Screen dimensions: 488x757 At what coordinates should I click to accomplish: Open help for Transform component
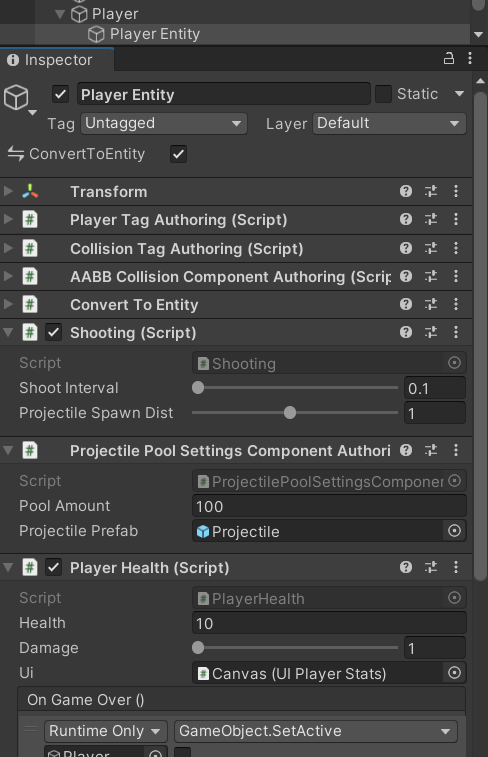pos(406,191)
